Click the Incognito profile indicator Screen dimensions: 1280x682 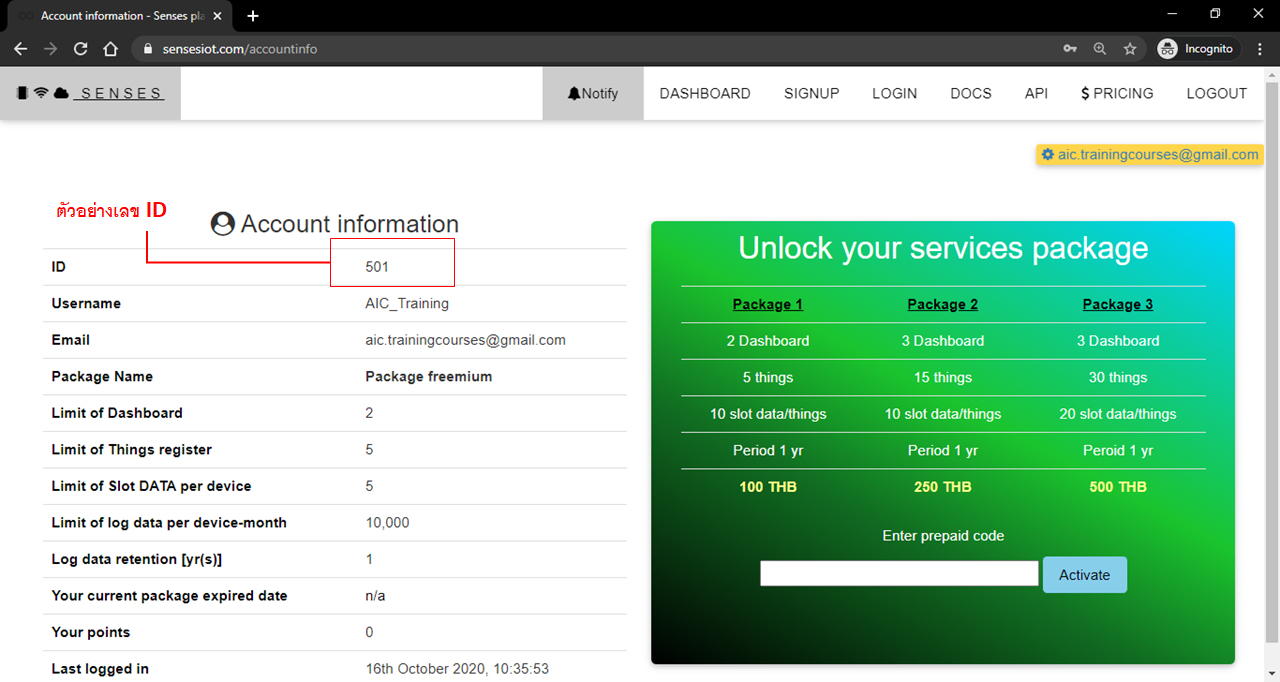[x=1196, y=49]
